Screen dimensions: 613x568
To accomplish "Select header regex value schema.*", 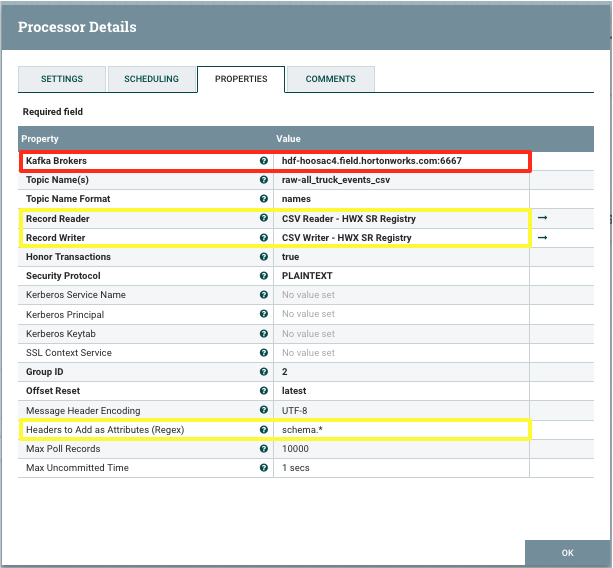I will click(302, 430).
